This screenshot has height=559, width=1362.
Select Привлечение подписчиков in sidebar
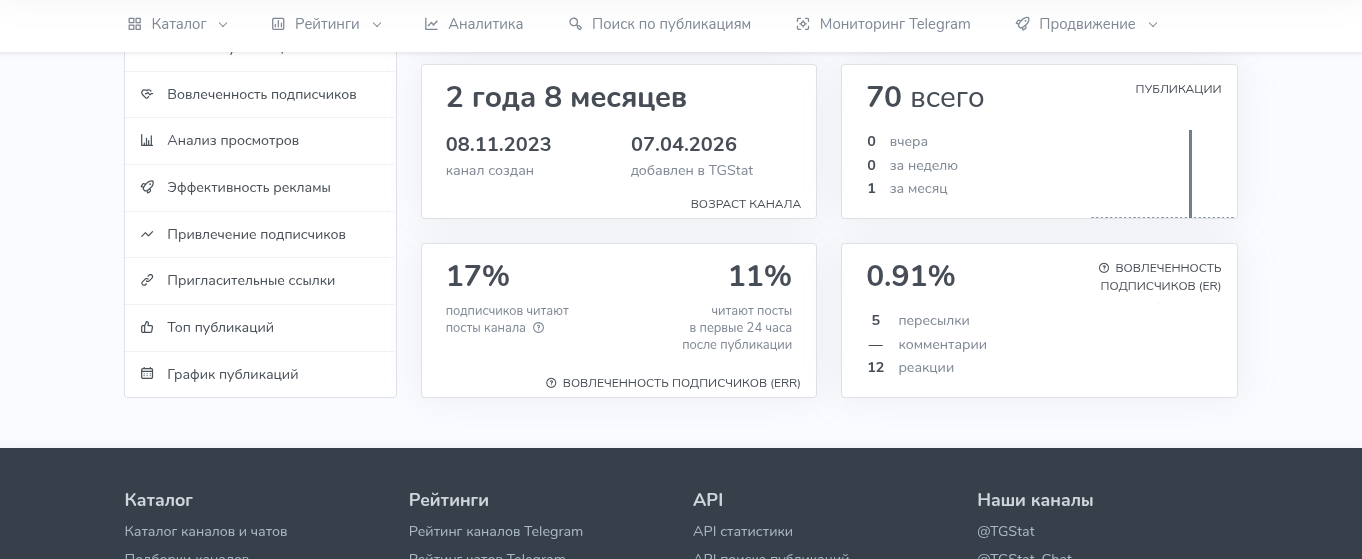pos(260,234)
